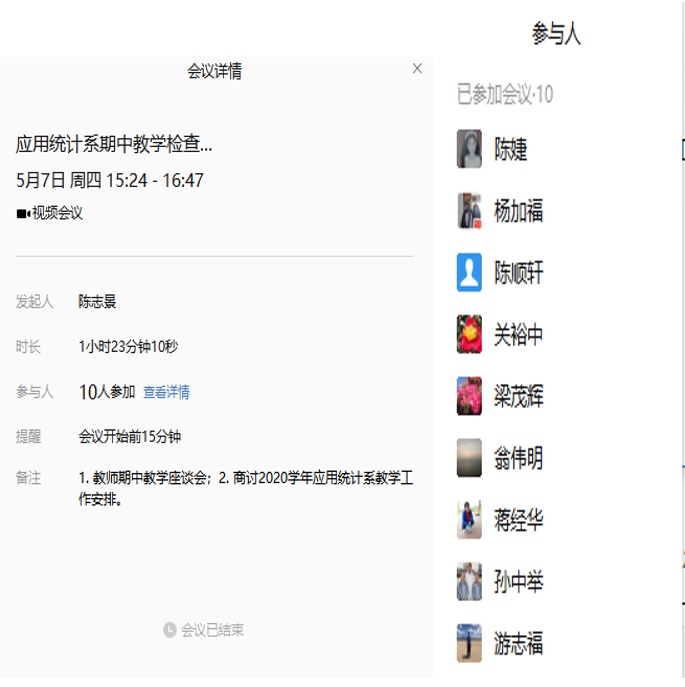The image size is (685, 687).
Task: Select participant name 关裕中
Action: pos(519,335)
